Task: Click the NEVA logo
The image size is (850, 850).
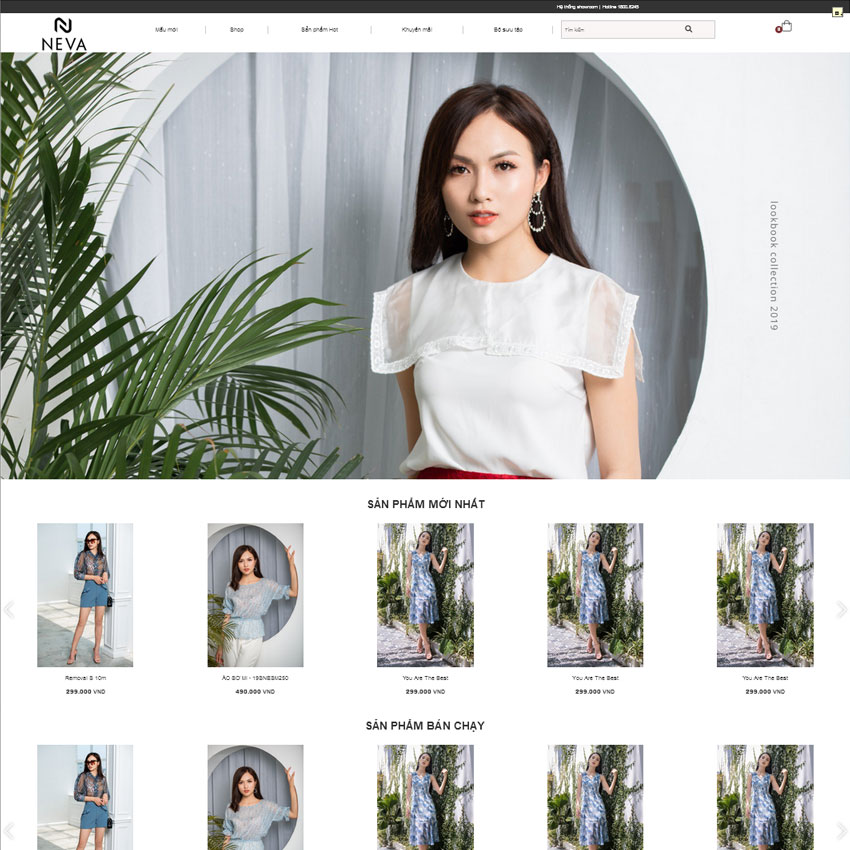Action: tap(64, 33)
